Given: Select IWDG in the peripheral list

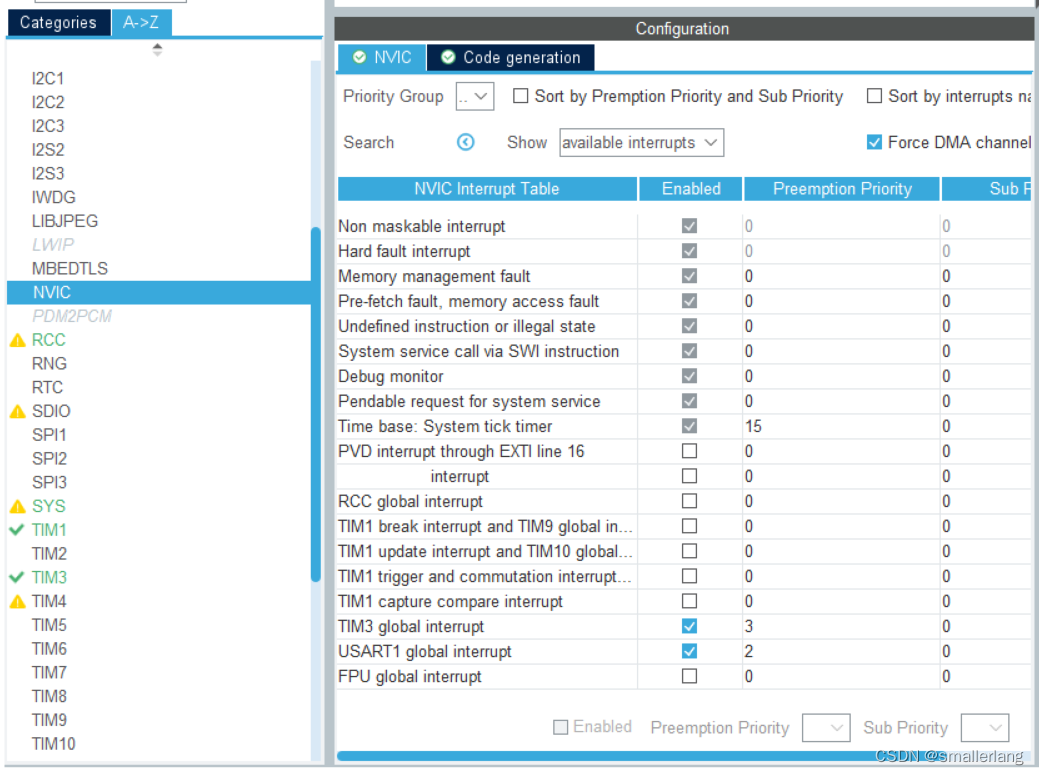Looking at the screenshot, I should (x=54, y=197).
